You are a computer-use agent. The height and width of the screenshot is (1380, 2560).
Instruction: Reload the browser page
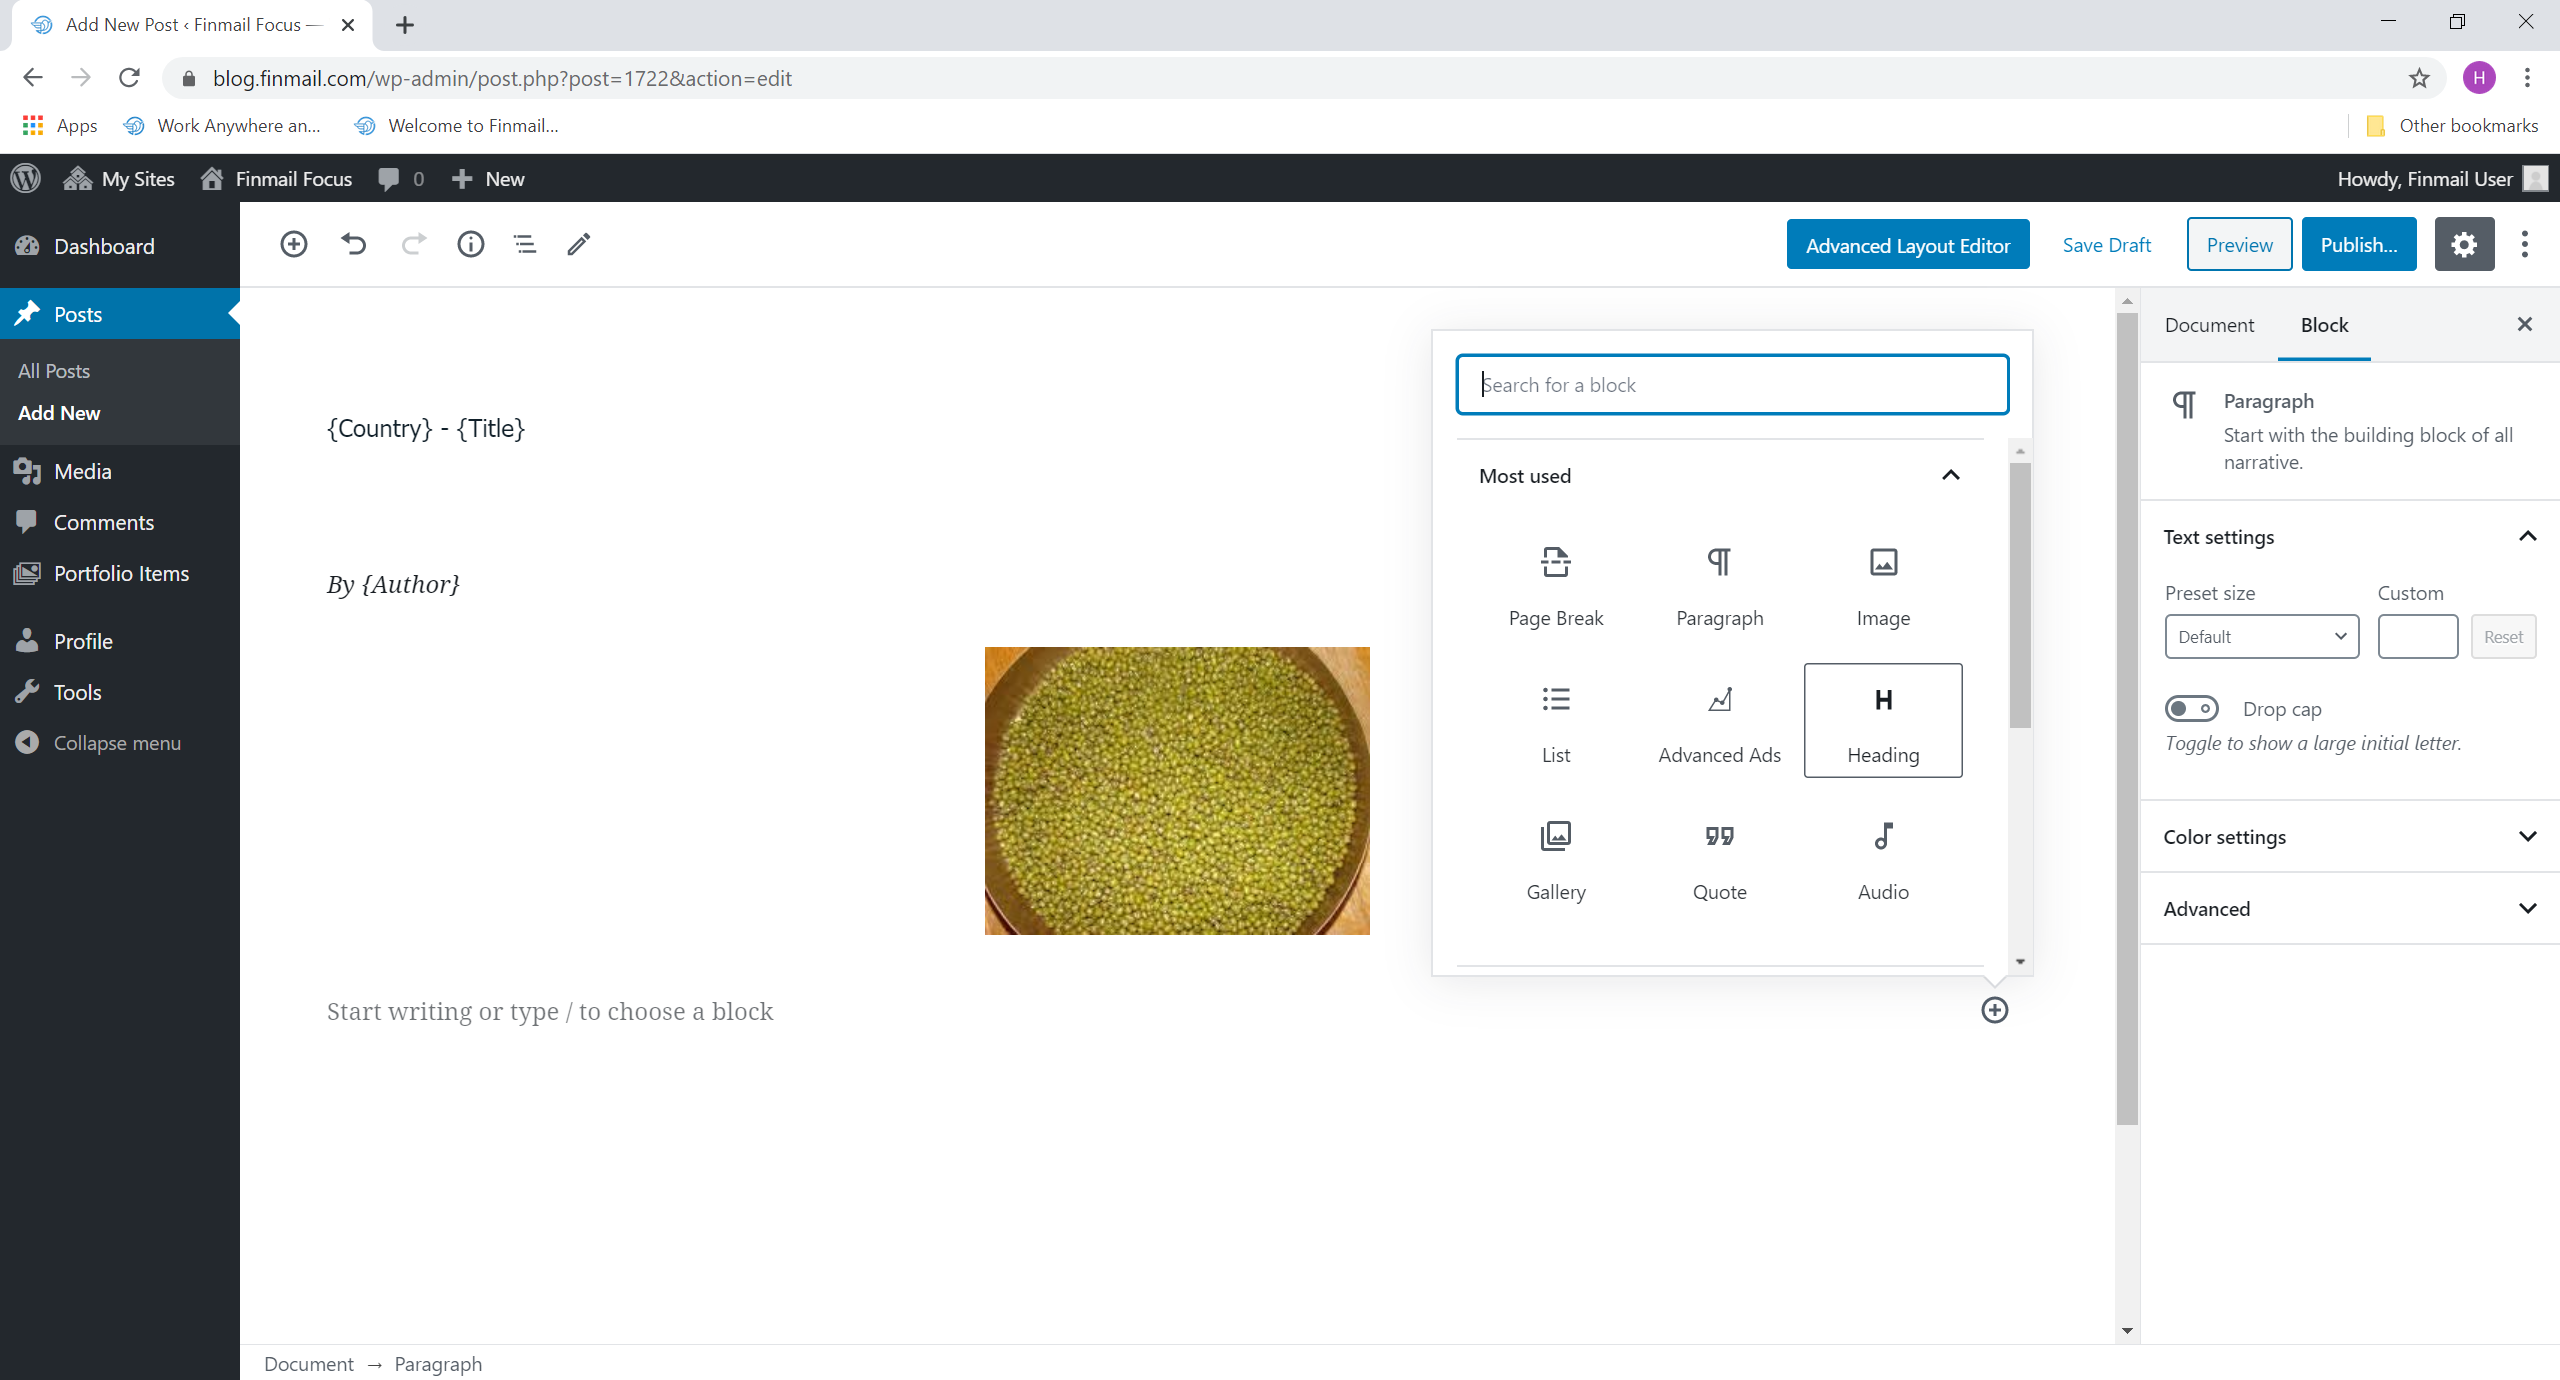tap(129, 78)
